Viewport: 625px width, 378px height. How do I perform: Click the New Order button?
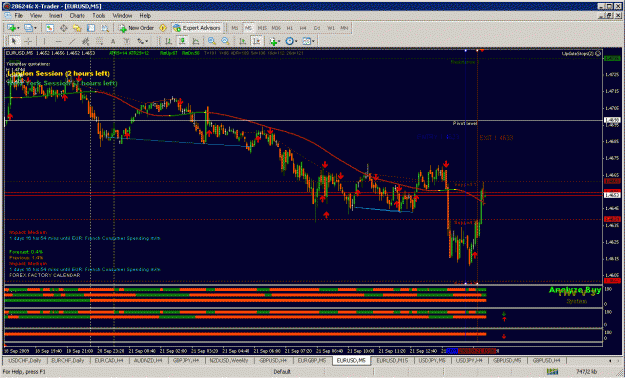click(136, 28)
